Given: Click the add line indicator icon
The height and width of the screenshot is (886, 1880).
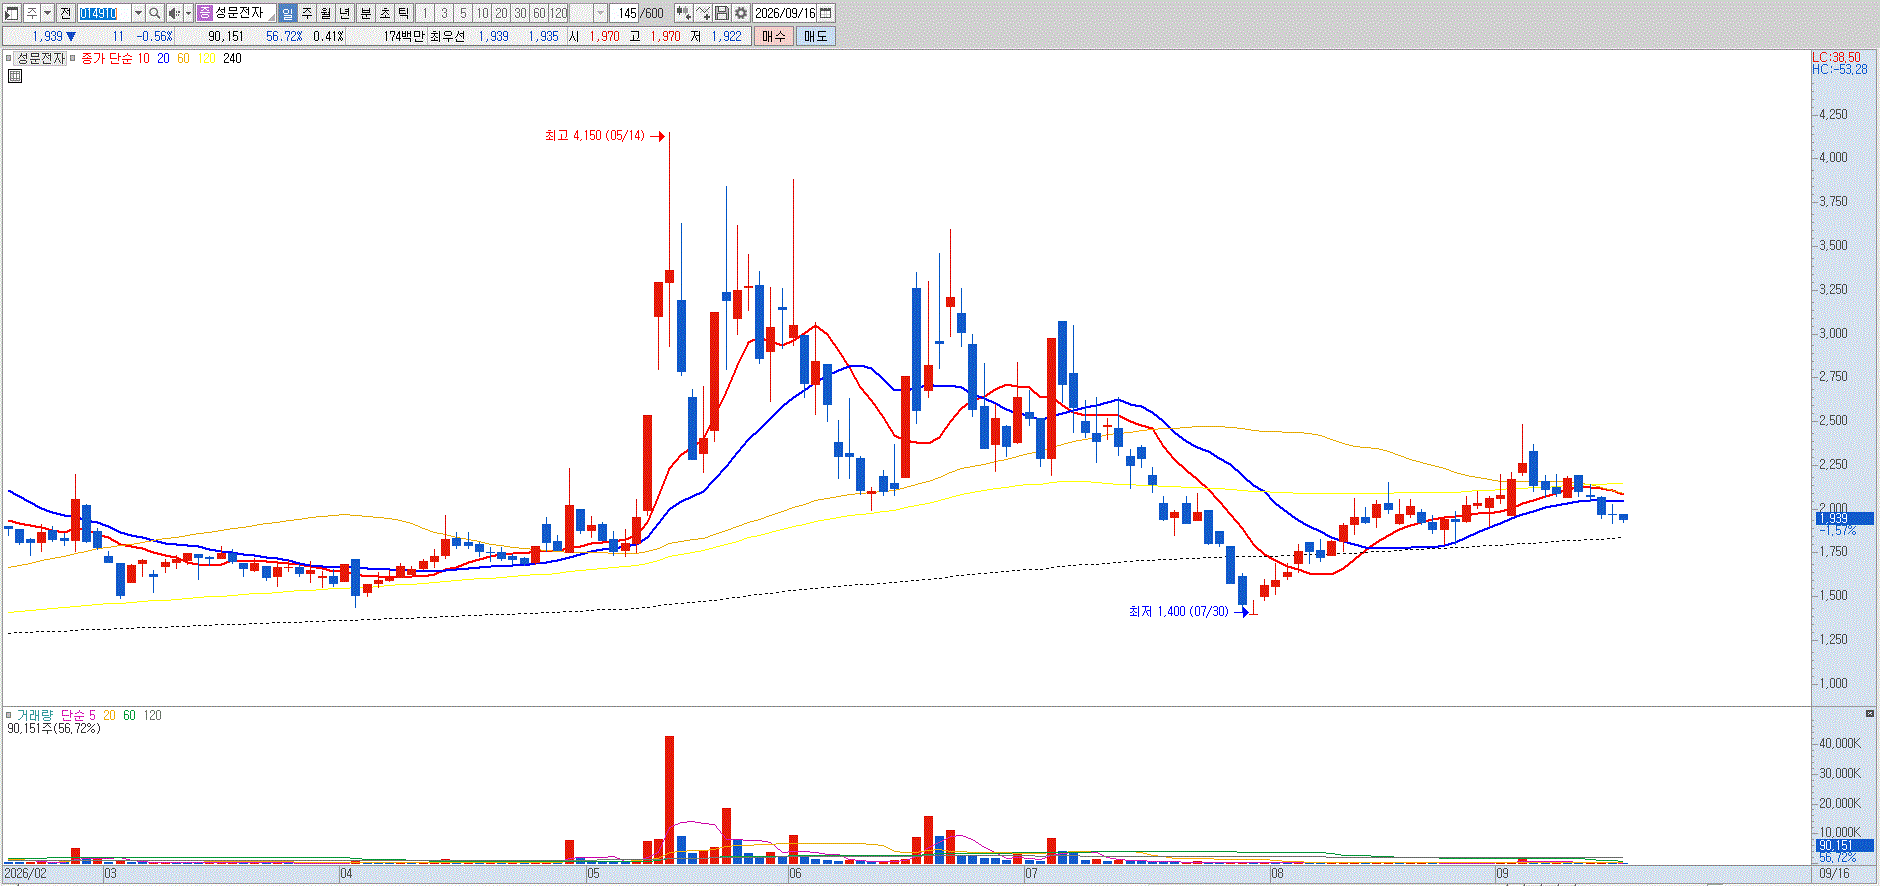Looking at the screenshot, I should [703, 13].
